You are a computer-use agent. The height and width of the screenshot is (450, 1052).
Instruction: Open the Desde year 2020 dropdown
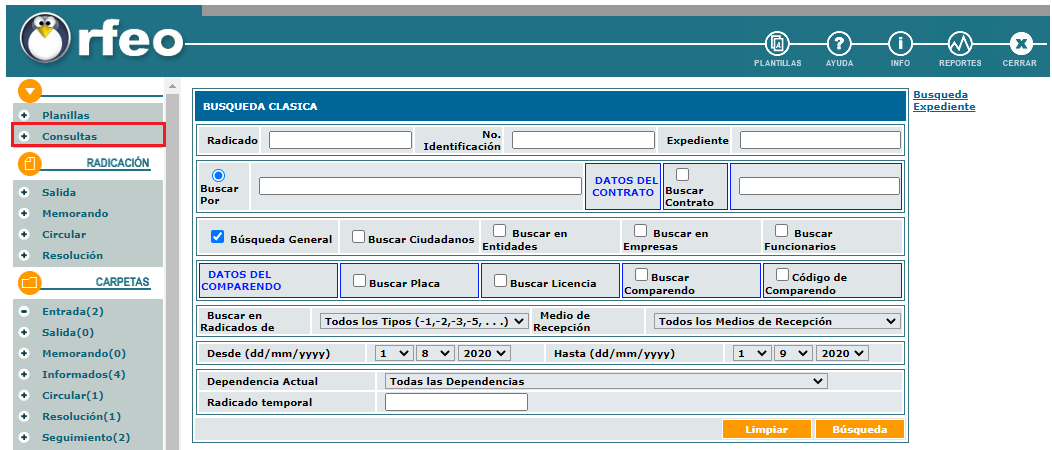click(x=485, y=353)
